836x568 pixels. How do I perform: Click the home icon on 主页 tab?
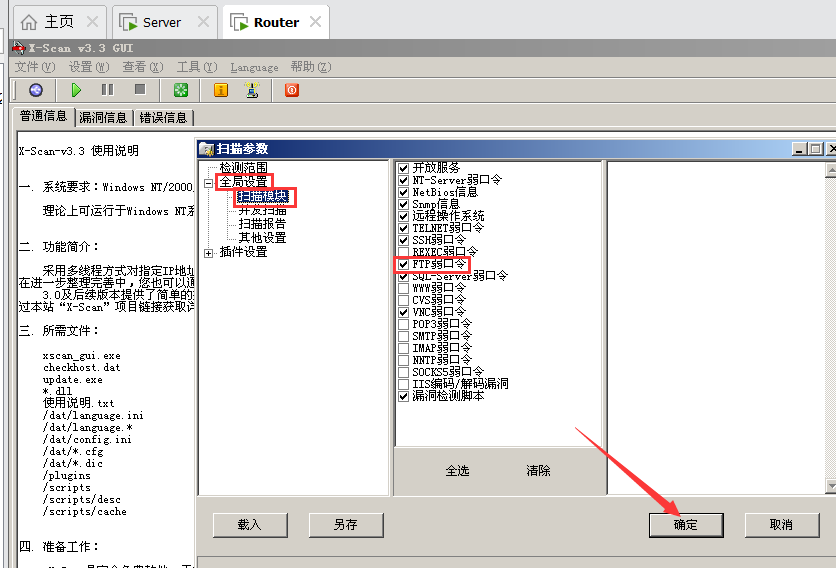coord(29,22)
